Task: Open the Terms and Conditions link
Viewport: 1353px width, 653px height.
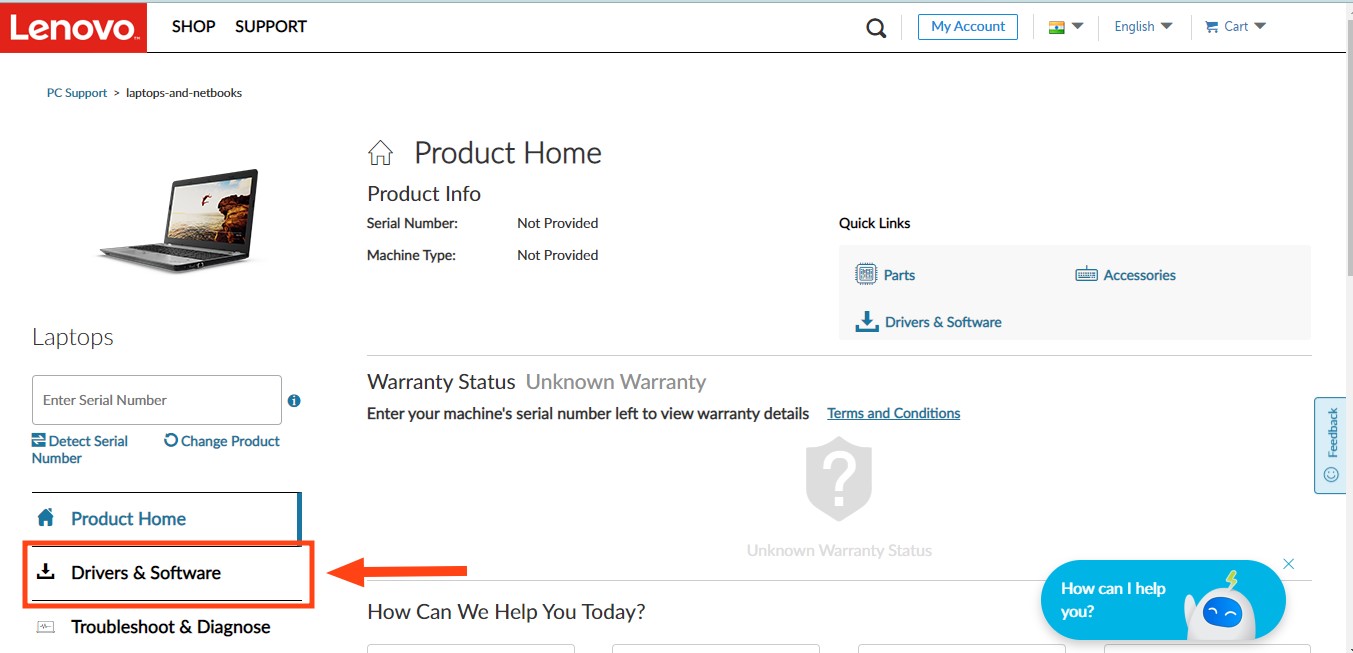Action: (893, 413)
